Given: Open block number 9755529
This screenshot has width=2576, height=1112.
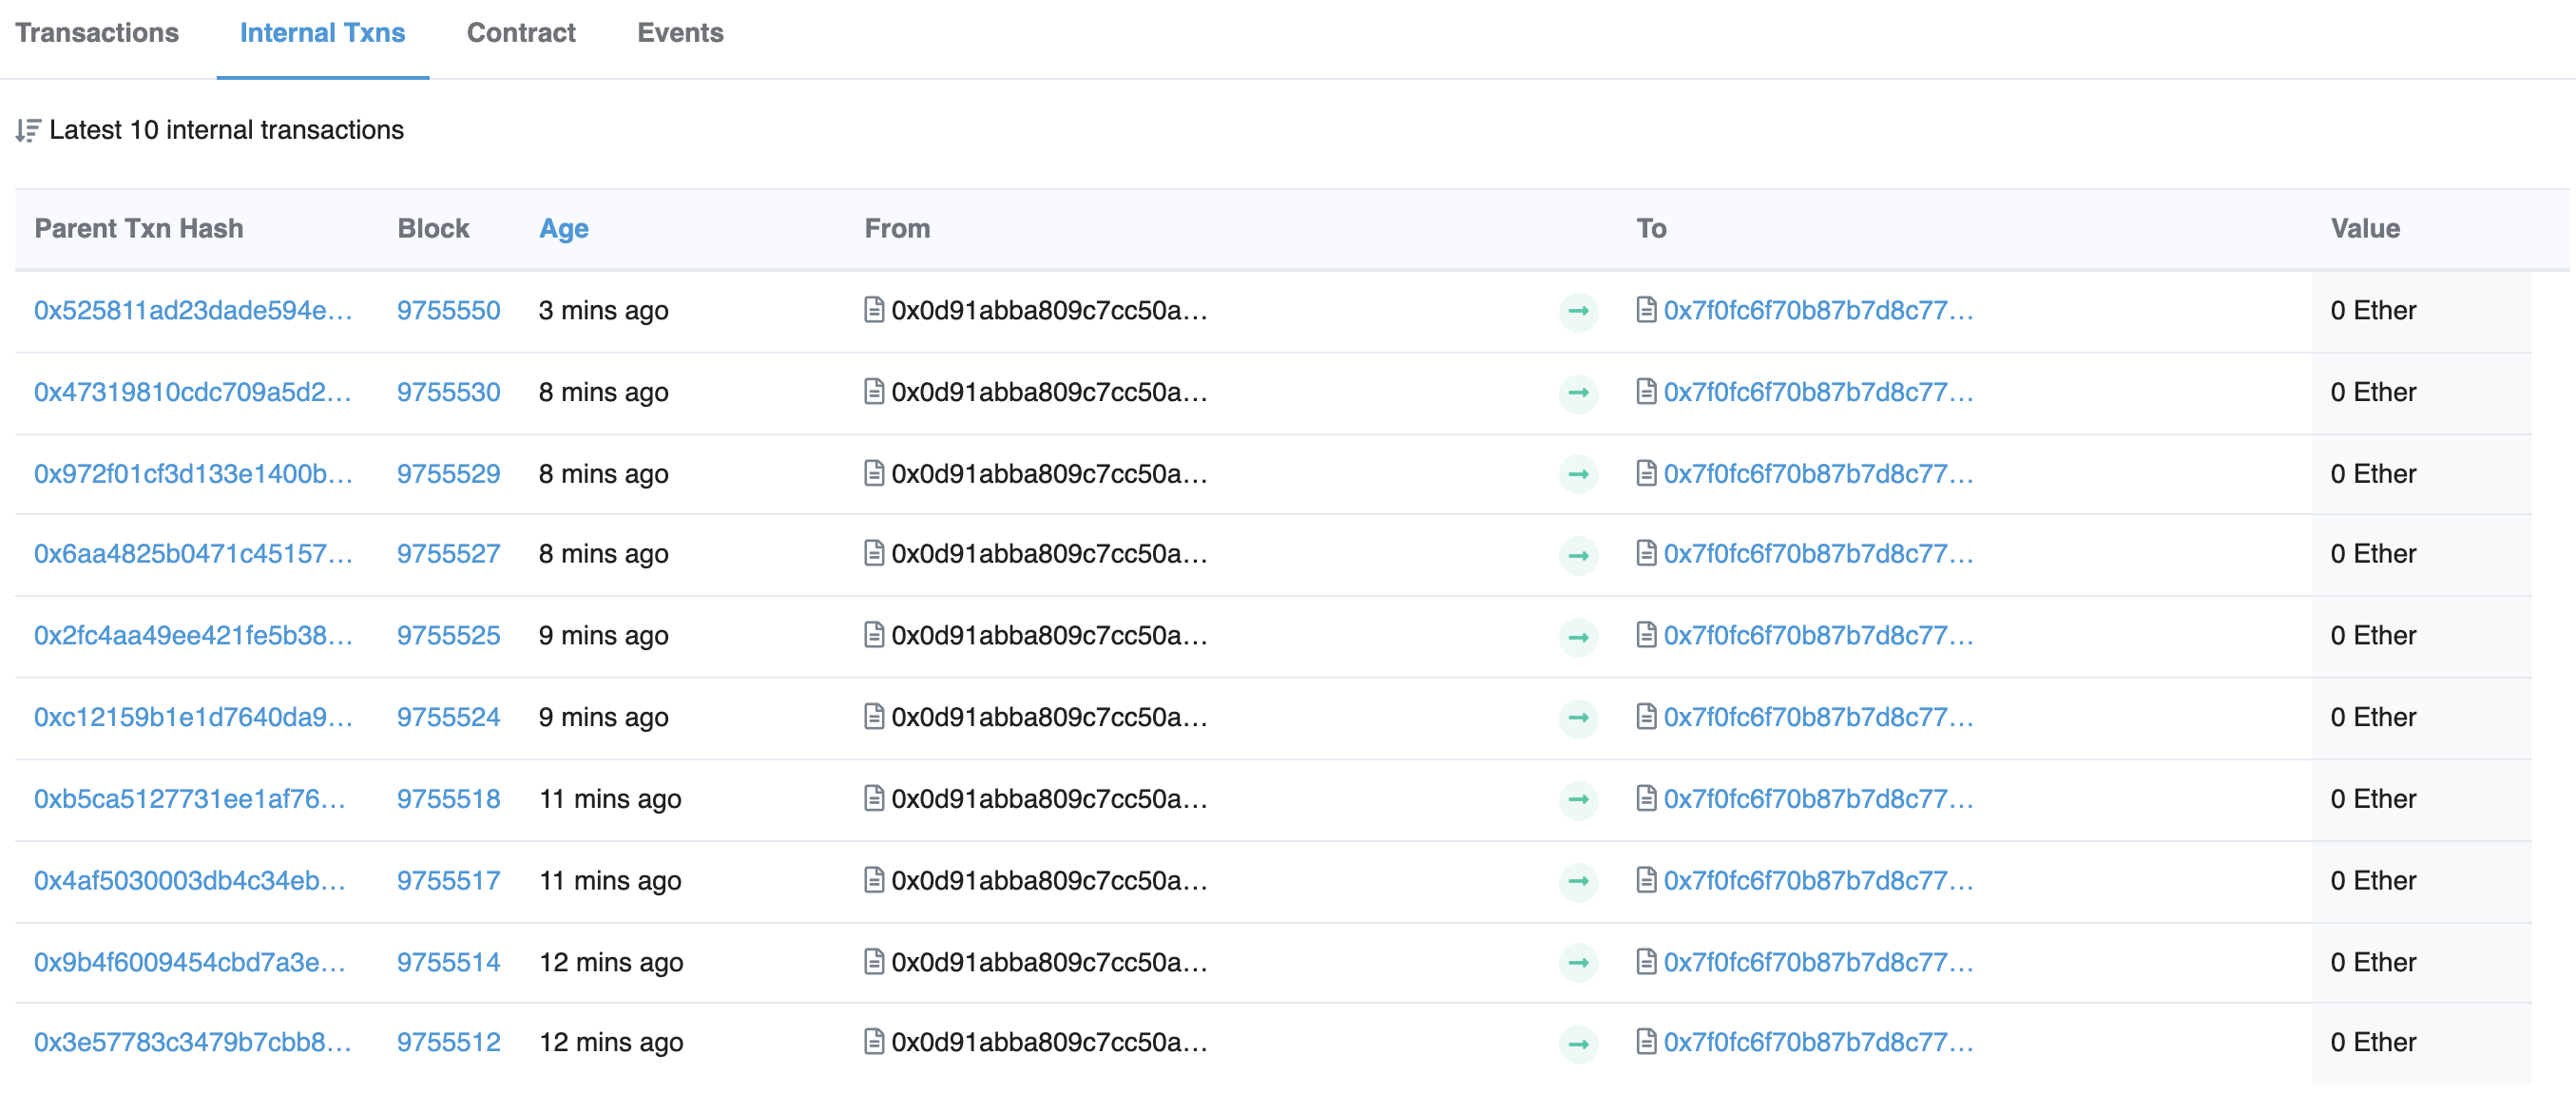Looking at the screenshot, I should click(x=448, y=474).
